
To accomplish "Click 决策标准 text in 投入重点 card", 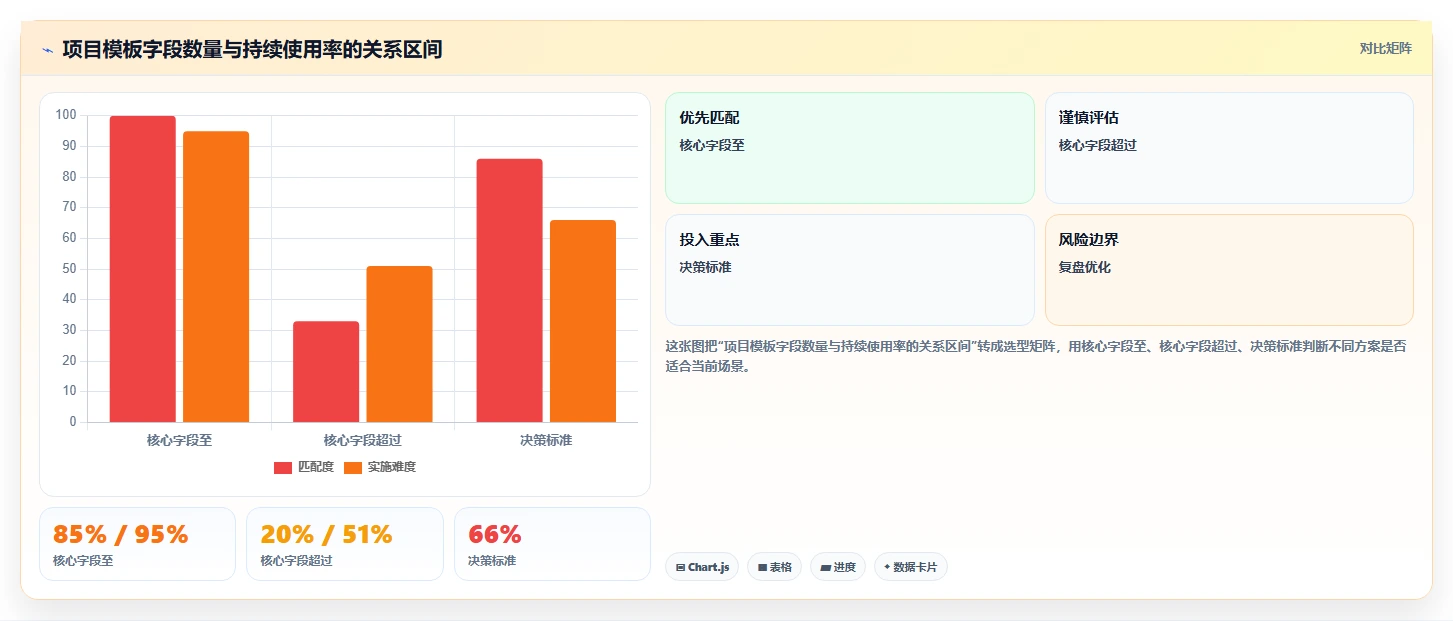I will click(x=706, y=267).
